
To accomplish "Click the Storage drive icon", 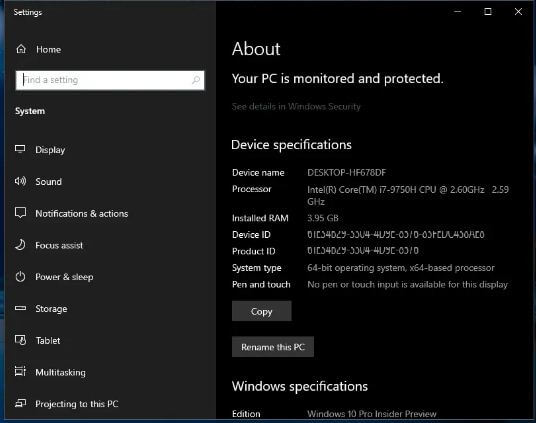I will tap(20, 308).
